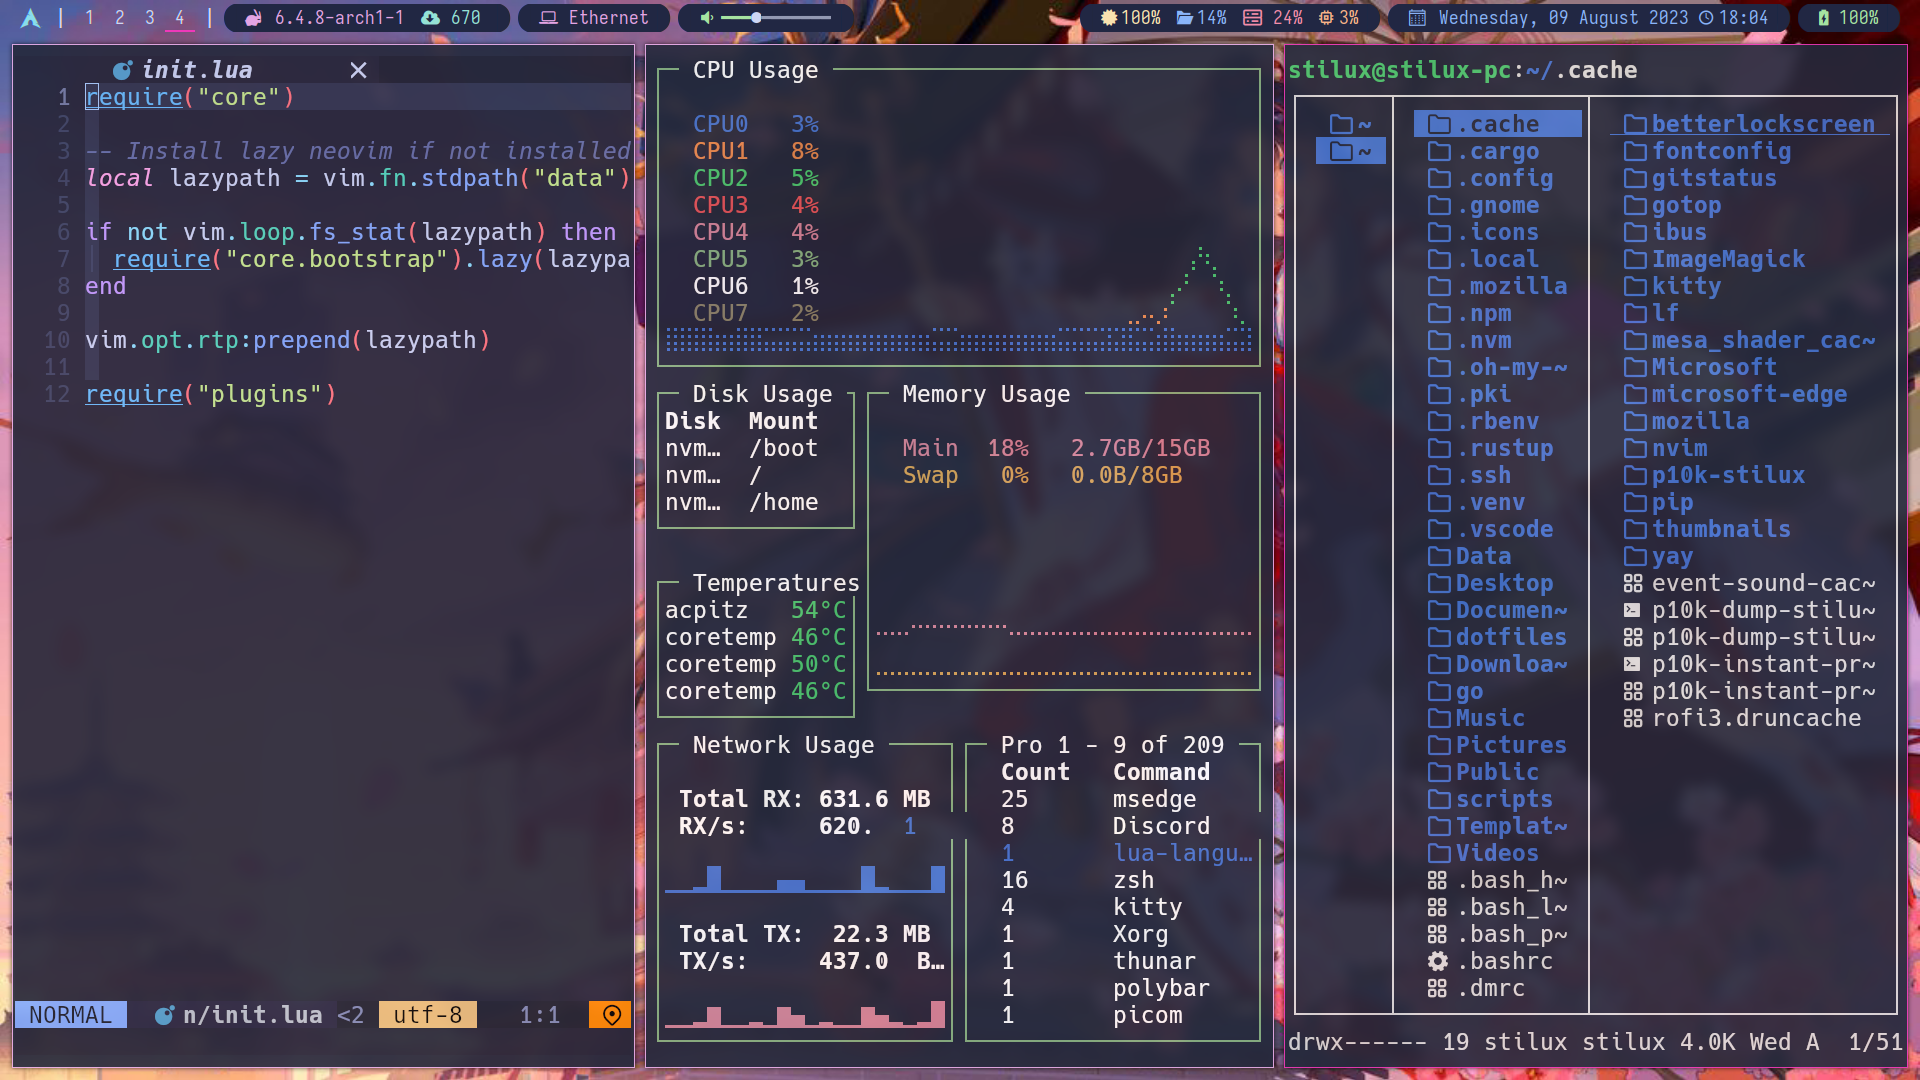Image resolution: width=1920 pixels, height=1080 pixels.
Task: Click the Arch Linux logo icon
Action: (x=31, y=18)
